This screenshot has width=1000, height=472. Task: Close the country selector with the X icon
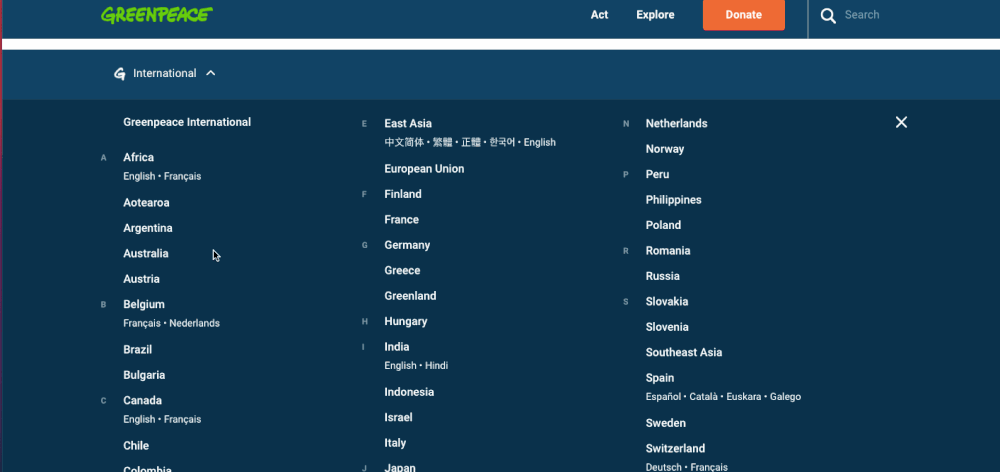pos(901,122)
